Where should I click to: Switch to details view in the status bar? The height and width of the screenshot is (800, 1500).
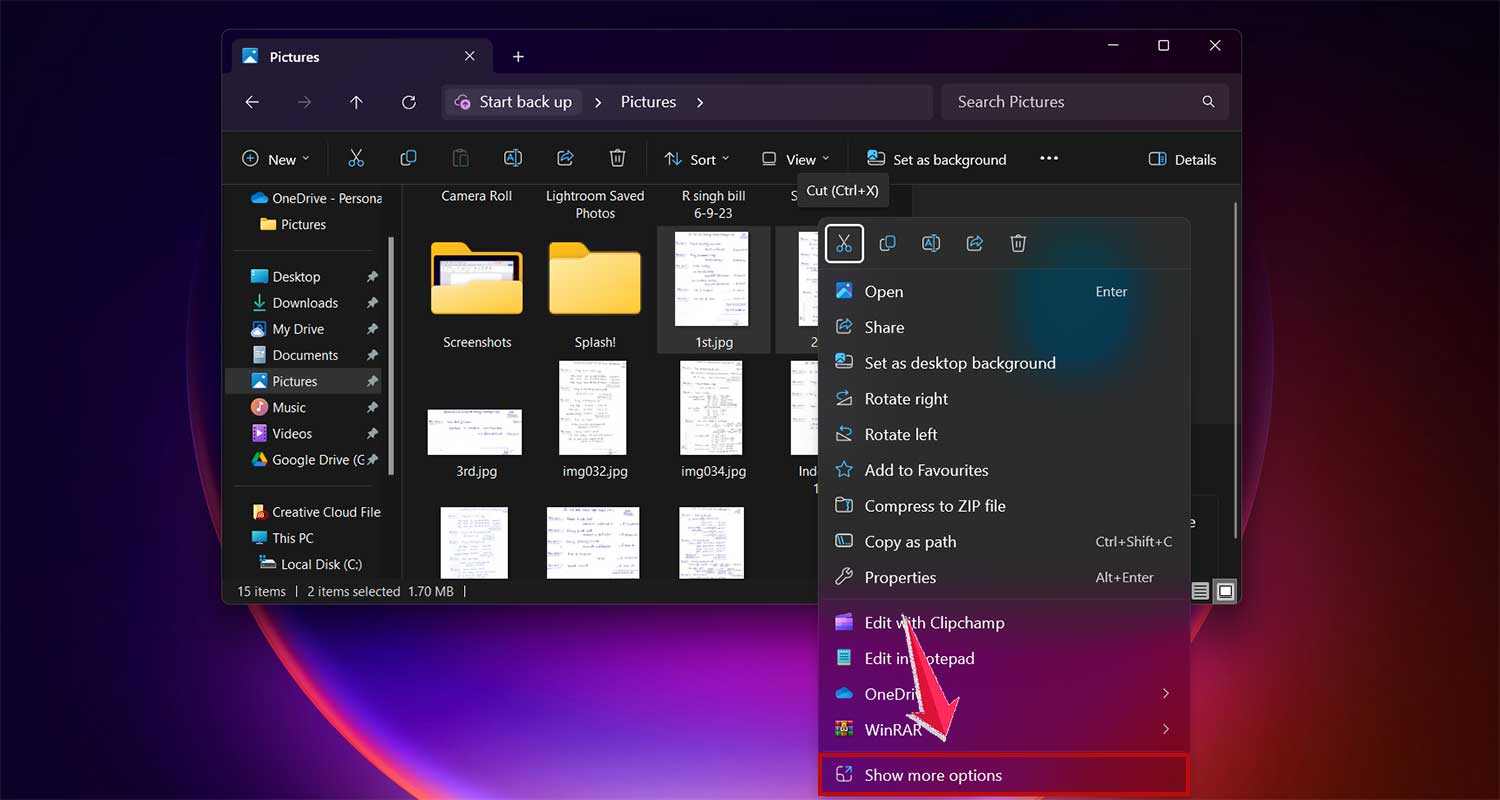tap(1199, 591)
